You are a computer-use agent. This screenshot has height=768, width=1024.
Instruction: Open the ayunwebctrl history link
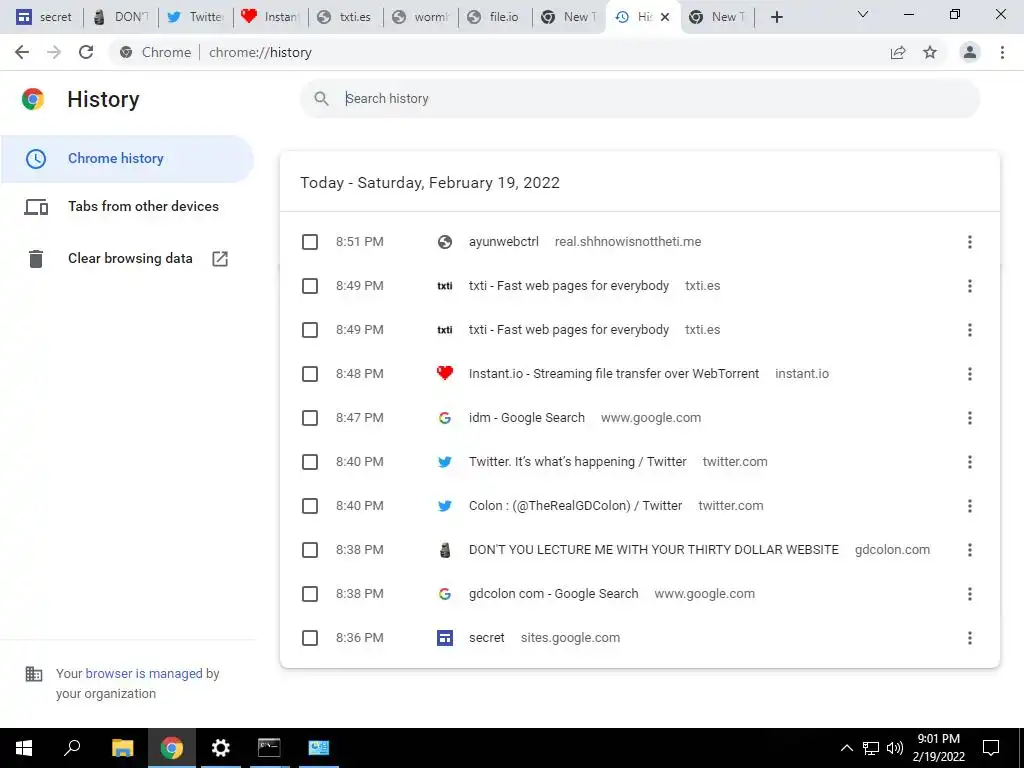[x=504, y=242]
